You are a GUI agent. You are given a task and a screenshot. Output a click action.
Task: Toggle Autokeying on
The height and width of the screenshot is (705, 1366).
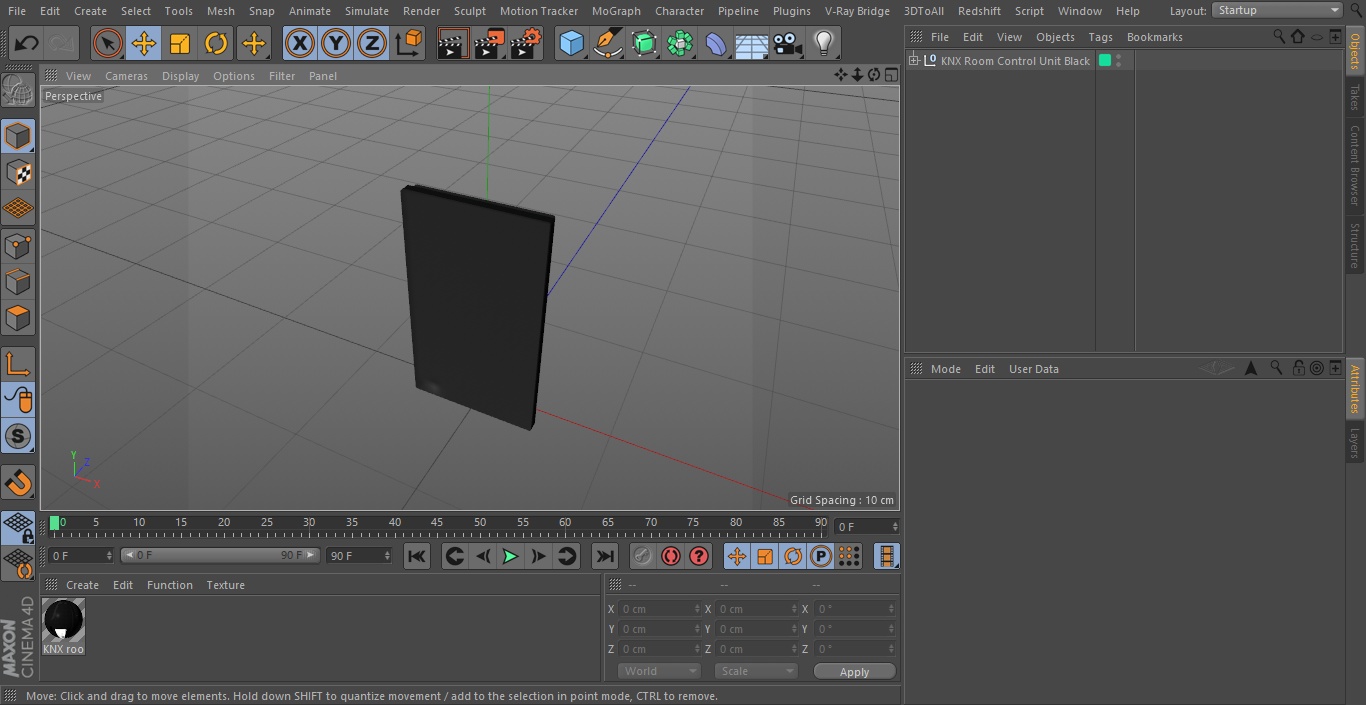click(x=671, y=556)
